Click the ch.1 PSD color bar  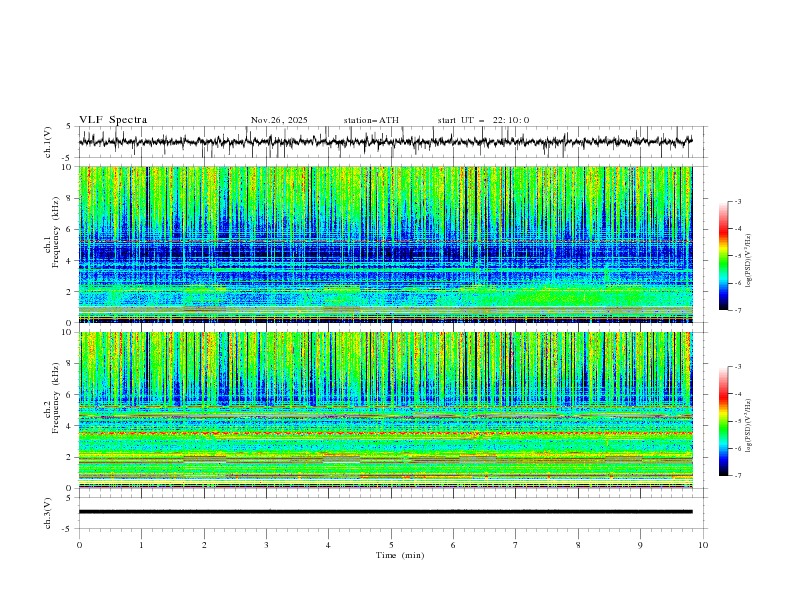[723, 256]
